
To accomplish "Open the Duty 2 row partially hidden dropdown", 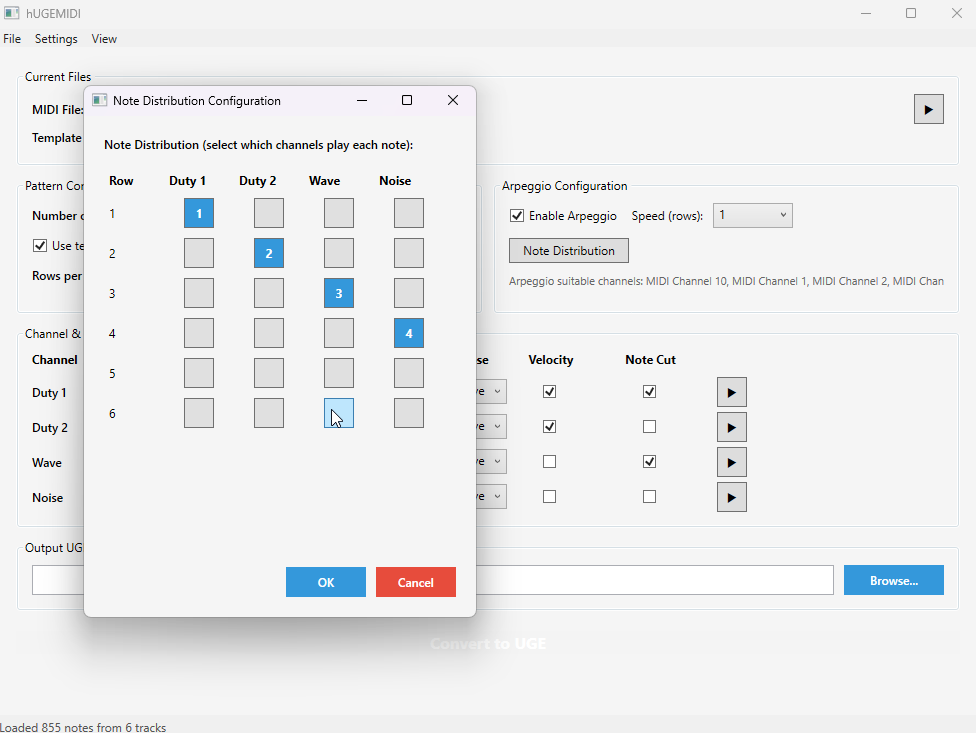I will pyautogui.click(x=491, y=427).
